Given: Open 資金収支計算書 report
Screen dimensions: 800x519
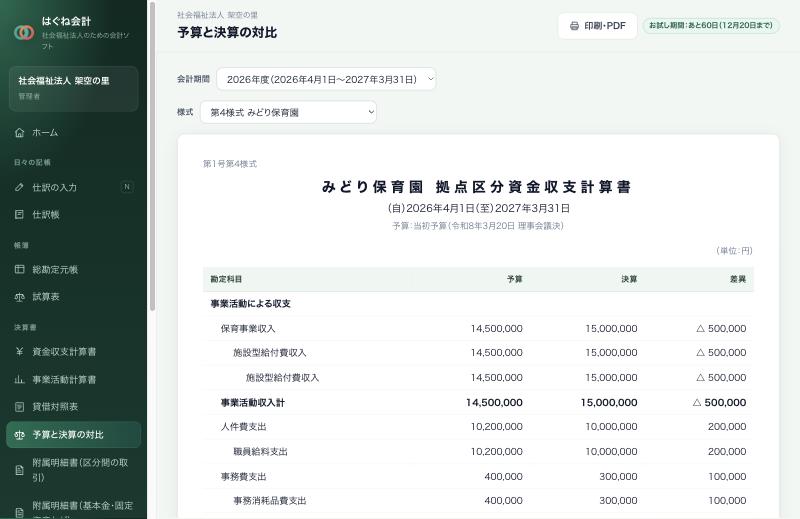Looking at the screenshot, I should [x=73, y=352].
